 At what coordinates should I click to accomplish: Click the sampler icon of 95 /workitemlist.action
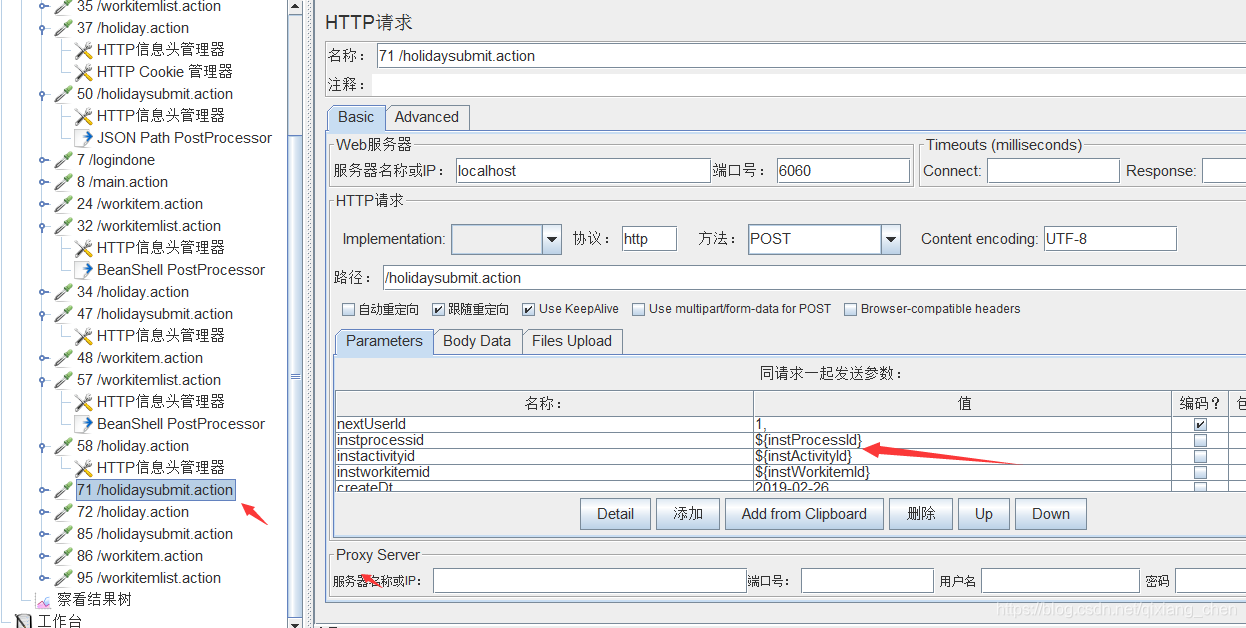[x=64, y=578]
